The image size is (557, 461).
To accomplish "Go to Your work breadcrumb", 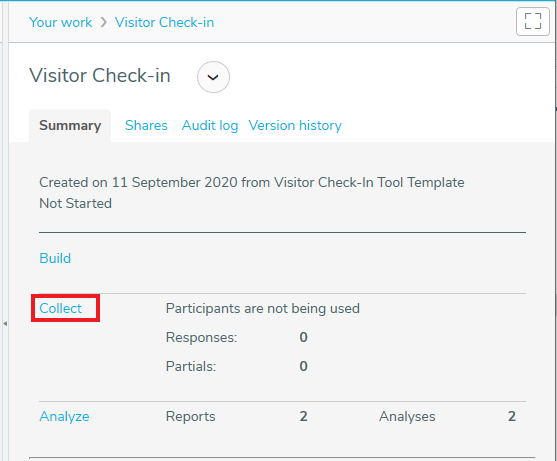I will tap(60, 22).
